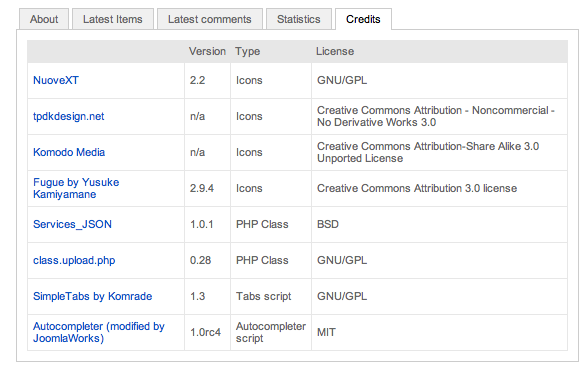
Task: Click GNU/GPL in the class.upload.php row
Action: click(342, 260)
